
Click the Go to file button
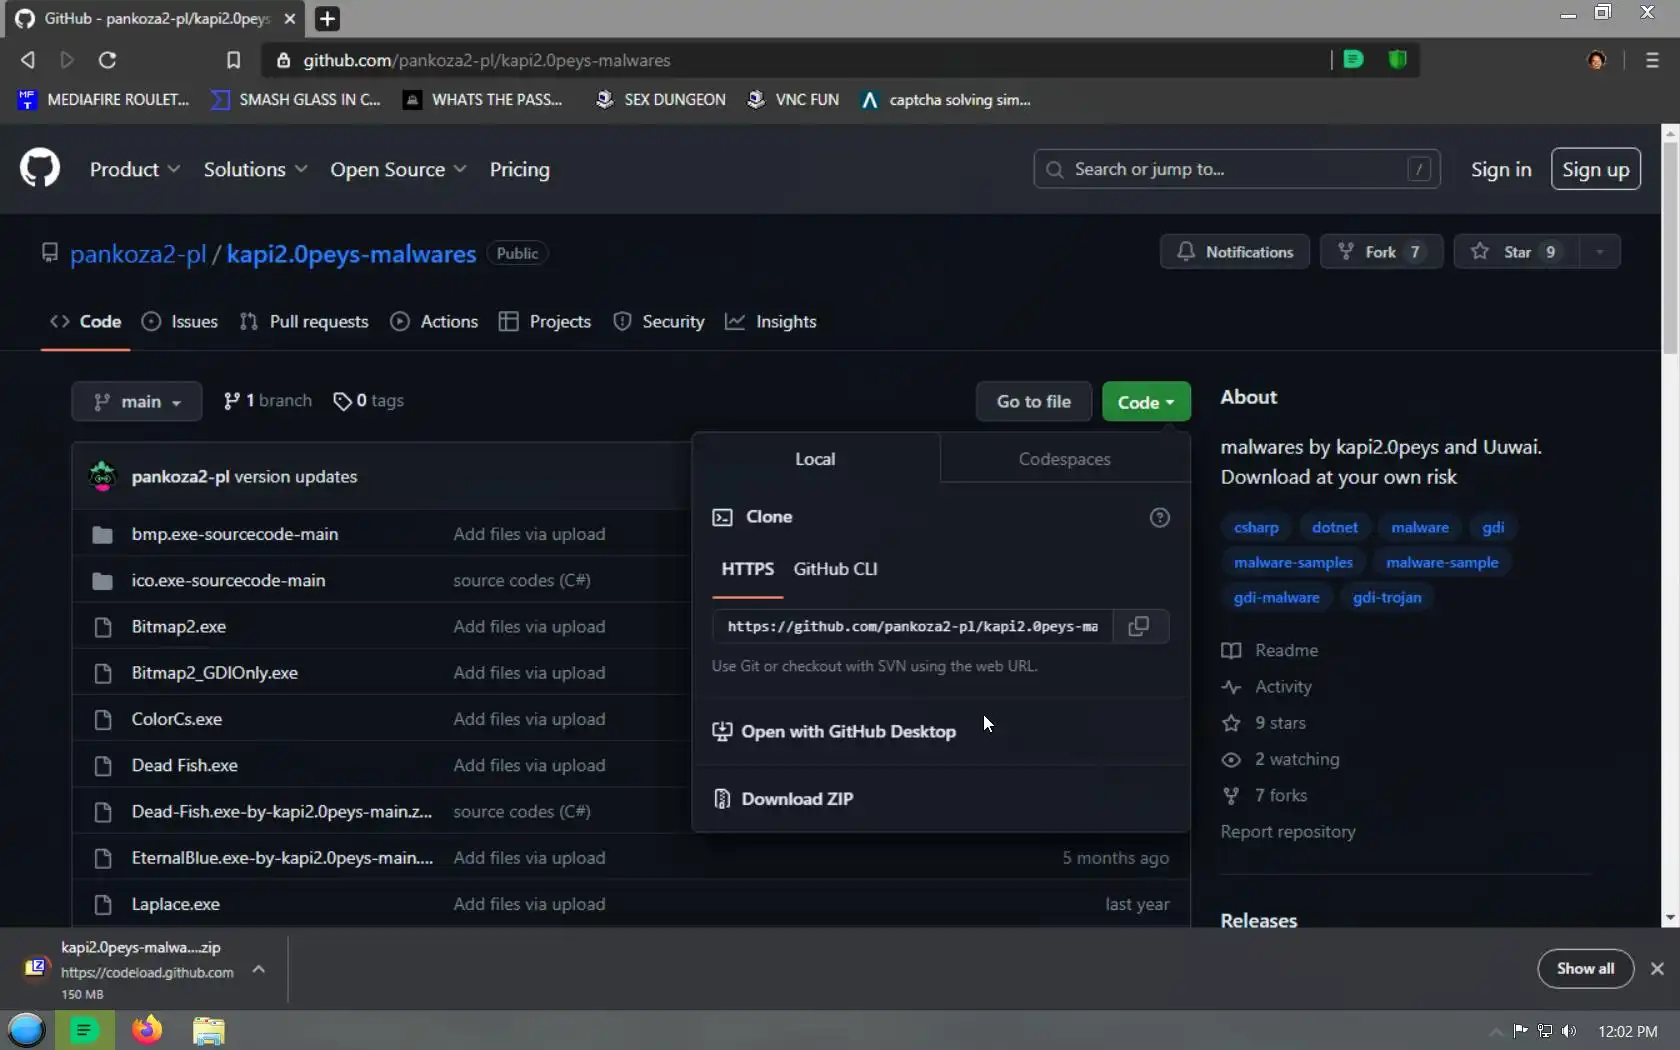(1034, 402)
